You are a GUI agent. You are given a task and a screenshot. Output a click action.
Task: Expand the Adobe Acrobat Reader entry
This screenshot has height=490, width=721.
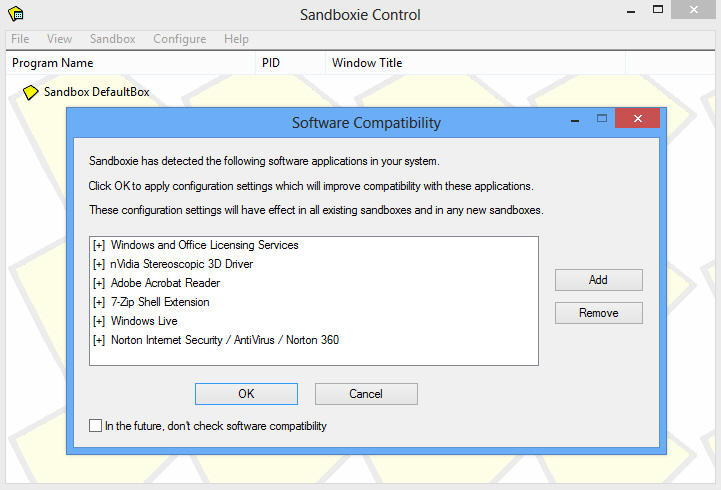(99, 283)
